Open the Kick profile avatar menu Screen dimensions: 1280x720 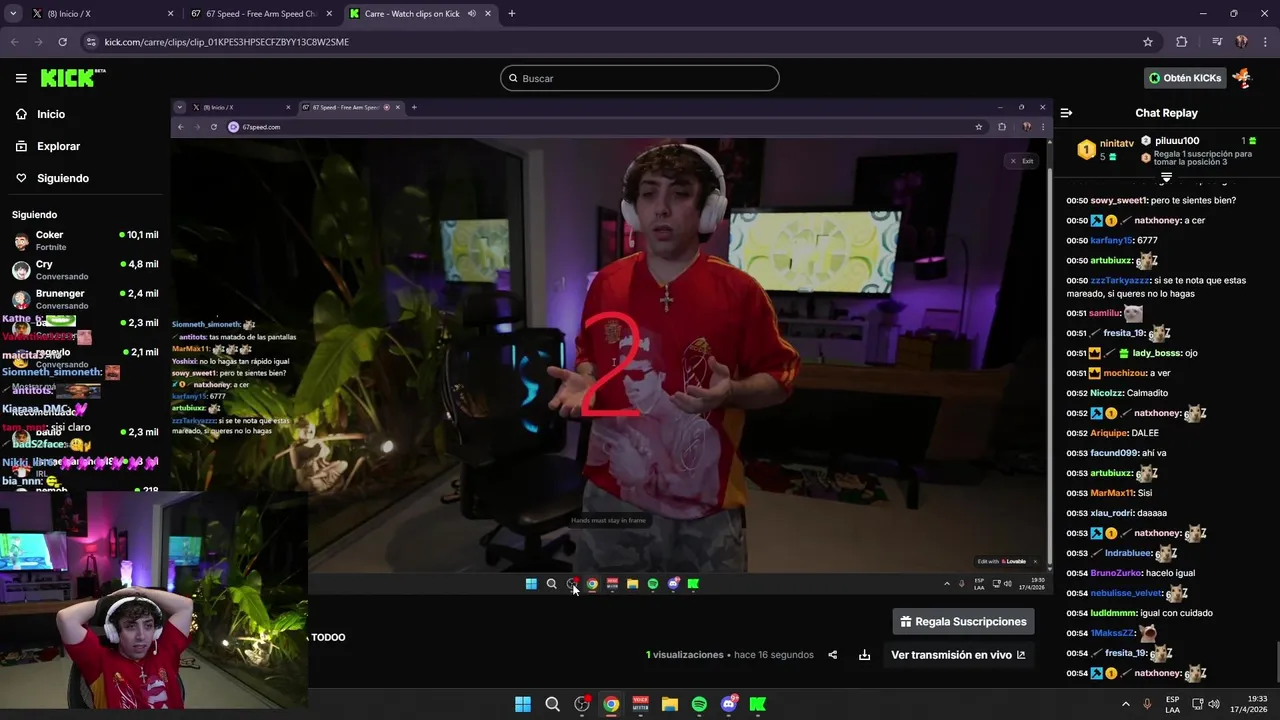1242,78
